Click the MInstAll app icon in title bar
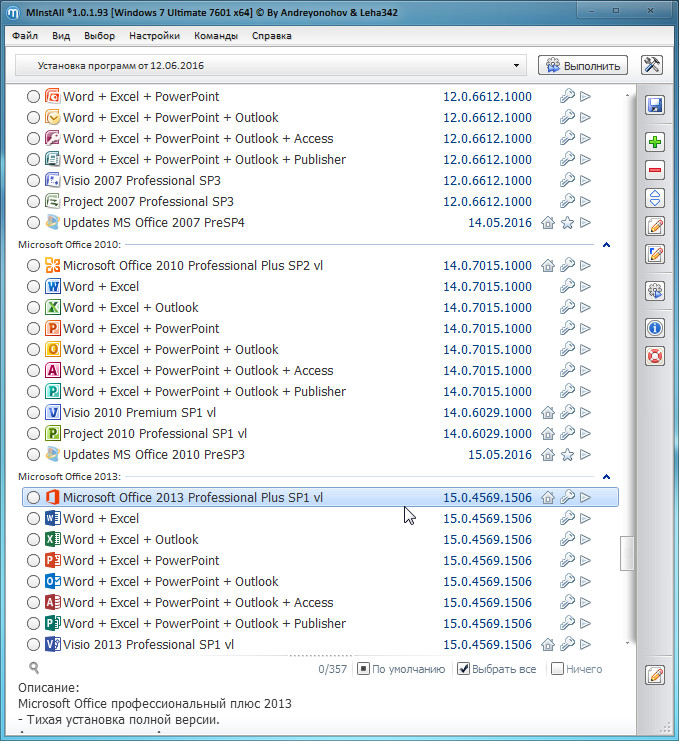 [13, 12]
